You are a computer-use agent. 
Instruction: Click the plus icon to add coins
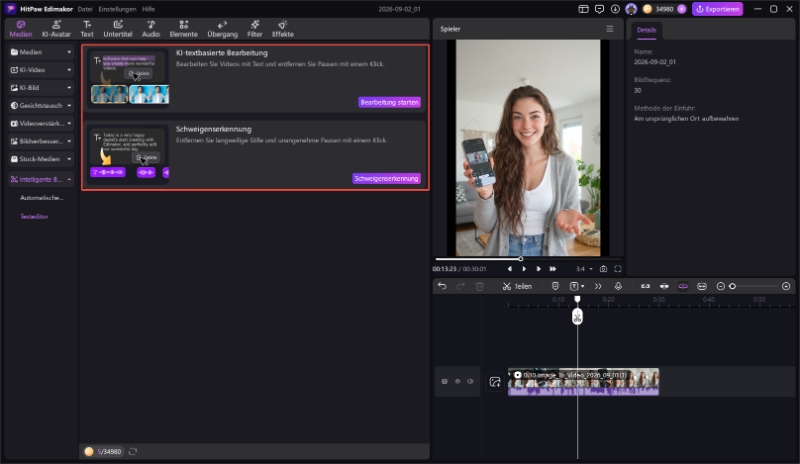(x=681, y=9)
